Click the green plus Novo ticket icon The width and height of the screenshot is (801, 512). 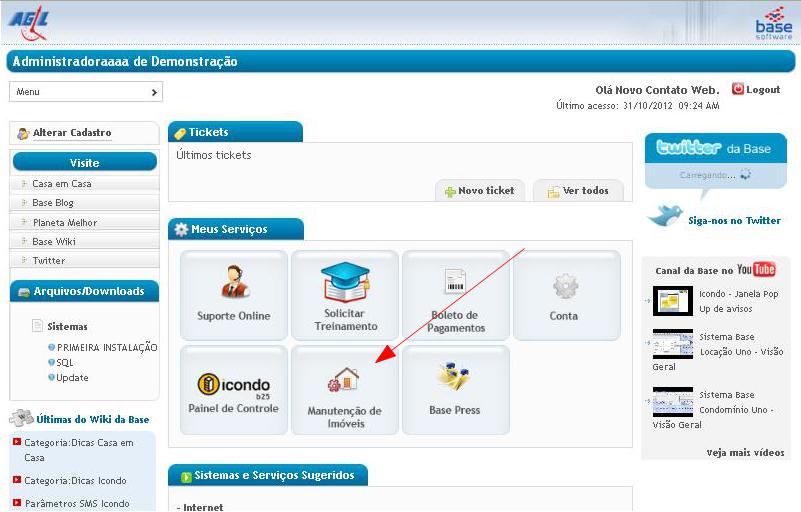tap(450, 192)
